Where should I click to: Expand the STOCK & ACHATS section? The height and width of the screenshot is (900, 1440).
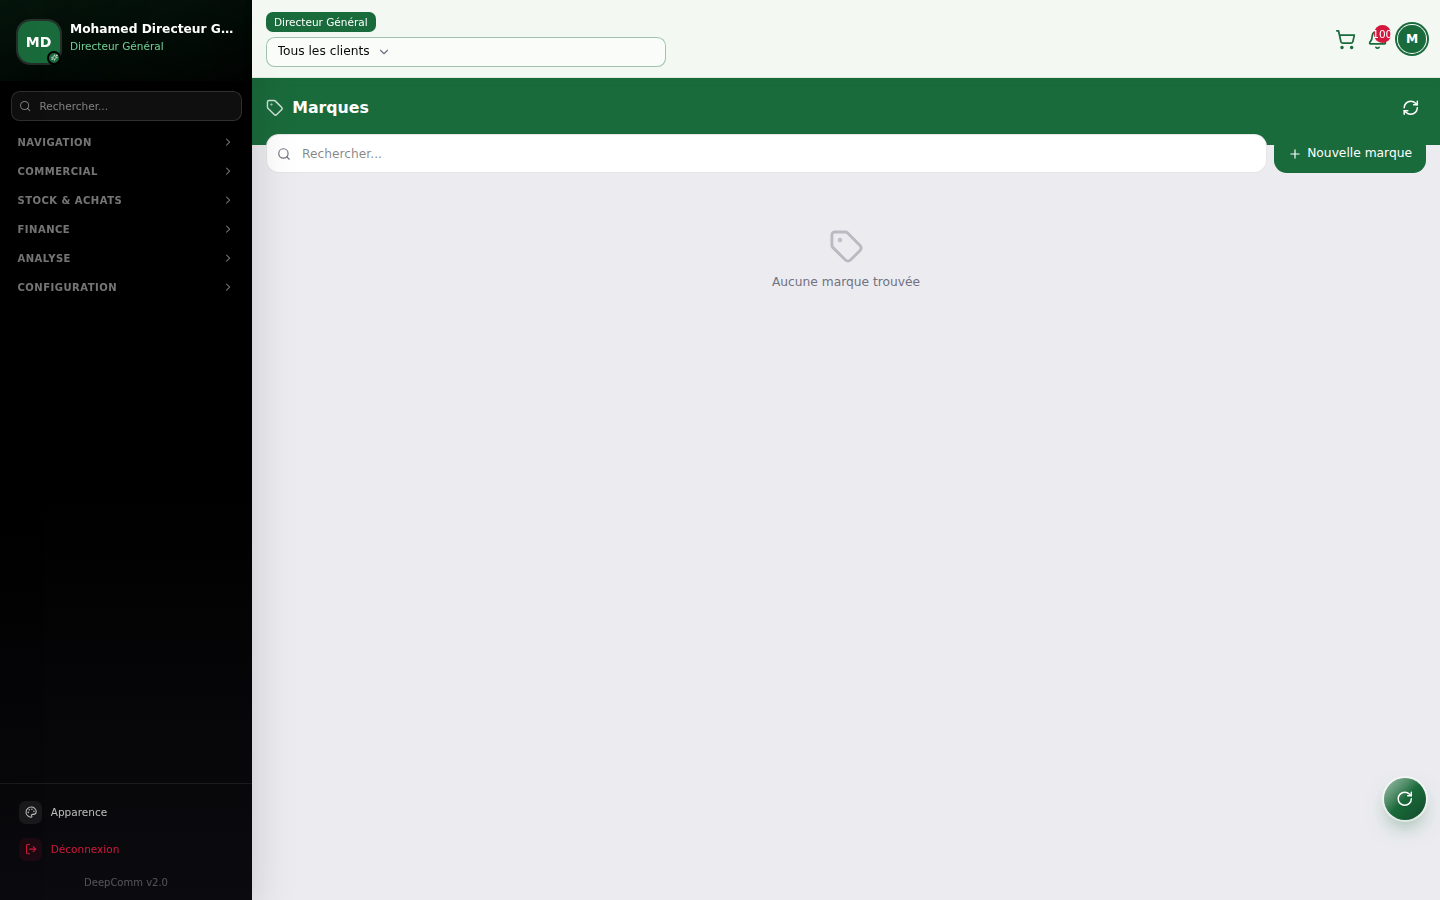click(x=125, y=200)
